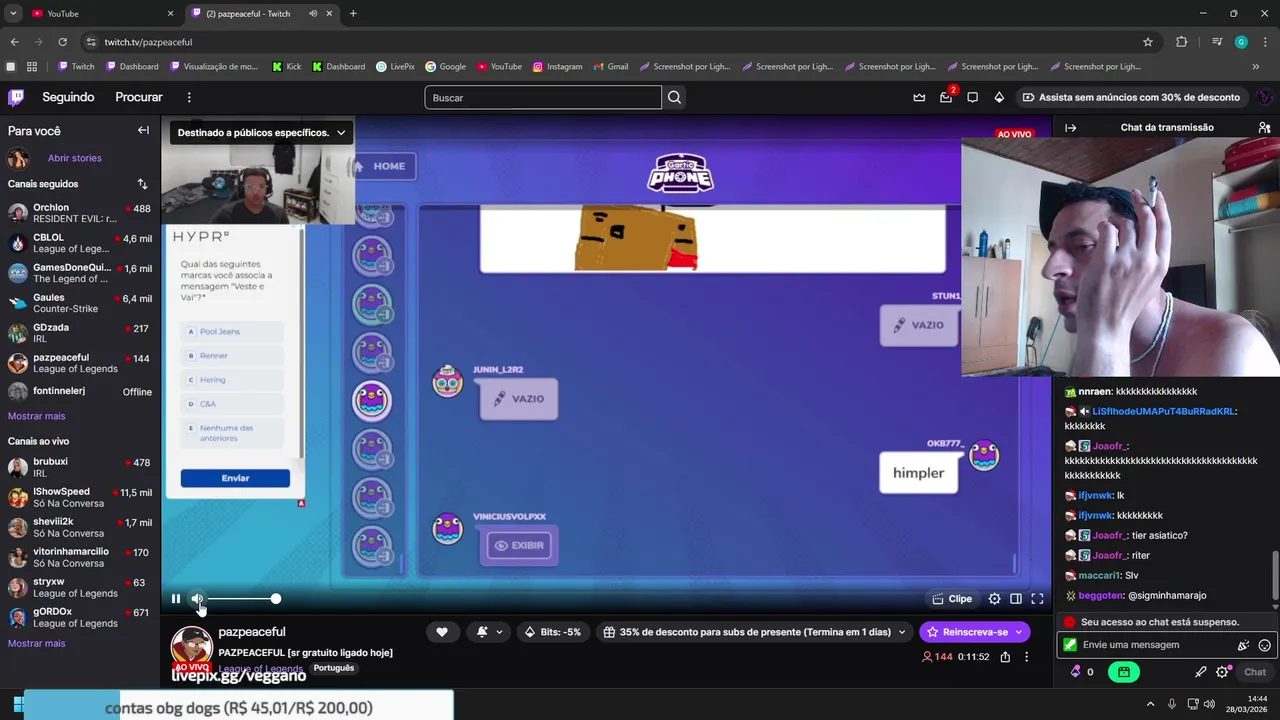The width and height of the screenshot is (1280, 720).
Task: Open LivePix bookmark in bookmarks bar
Action: [395, 67]
